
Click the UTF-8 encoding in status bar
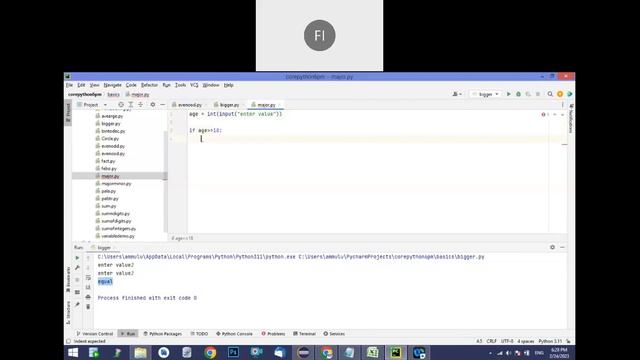[507, 341]
